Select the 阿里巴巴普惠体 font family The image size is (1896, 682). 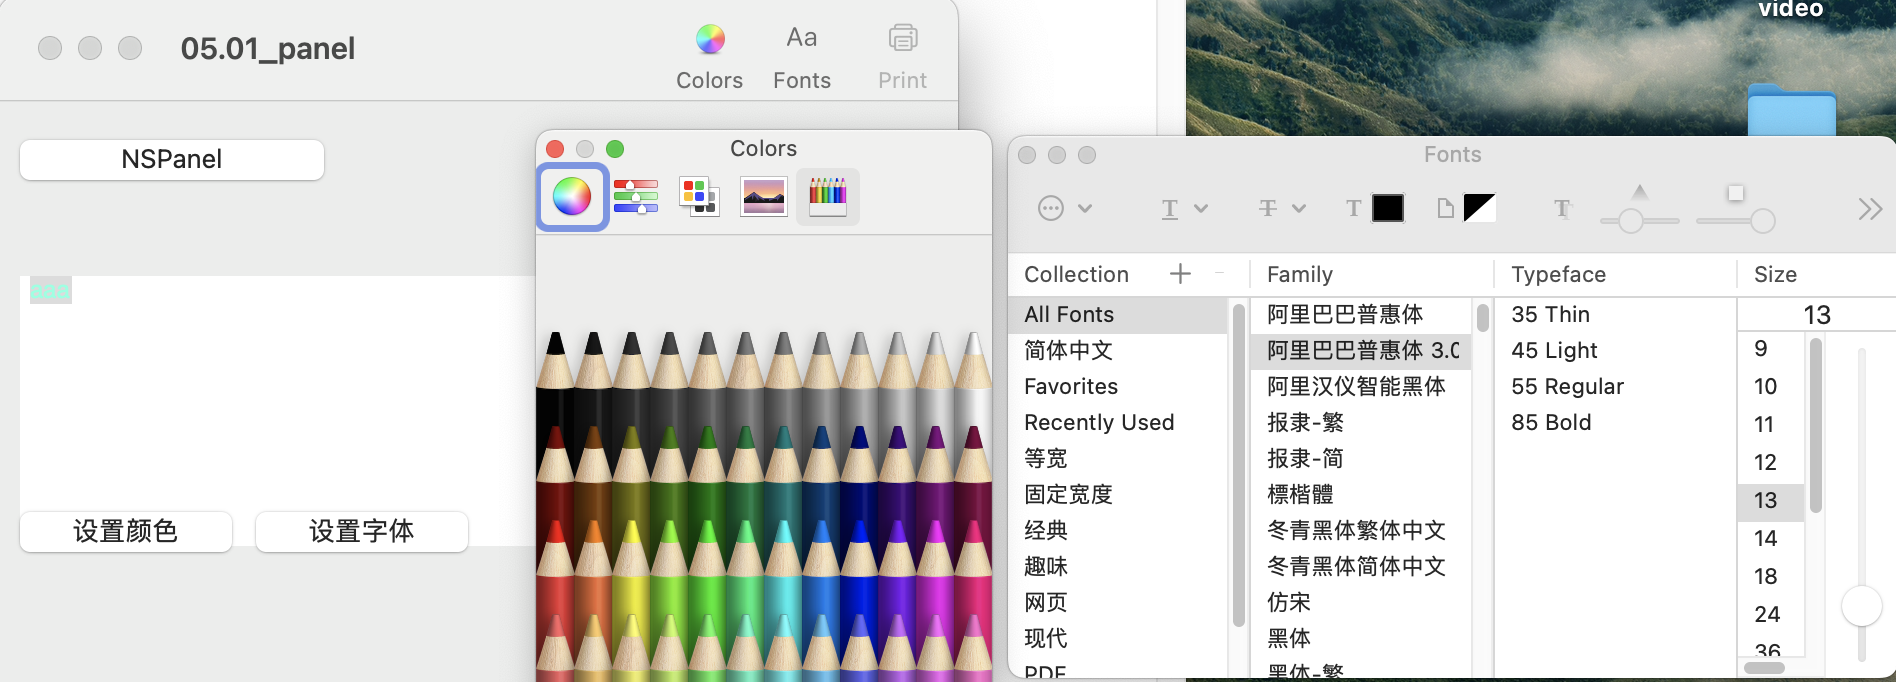coord(1361,315)
